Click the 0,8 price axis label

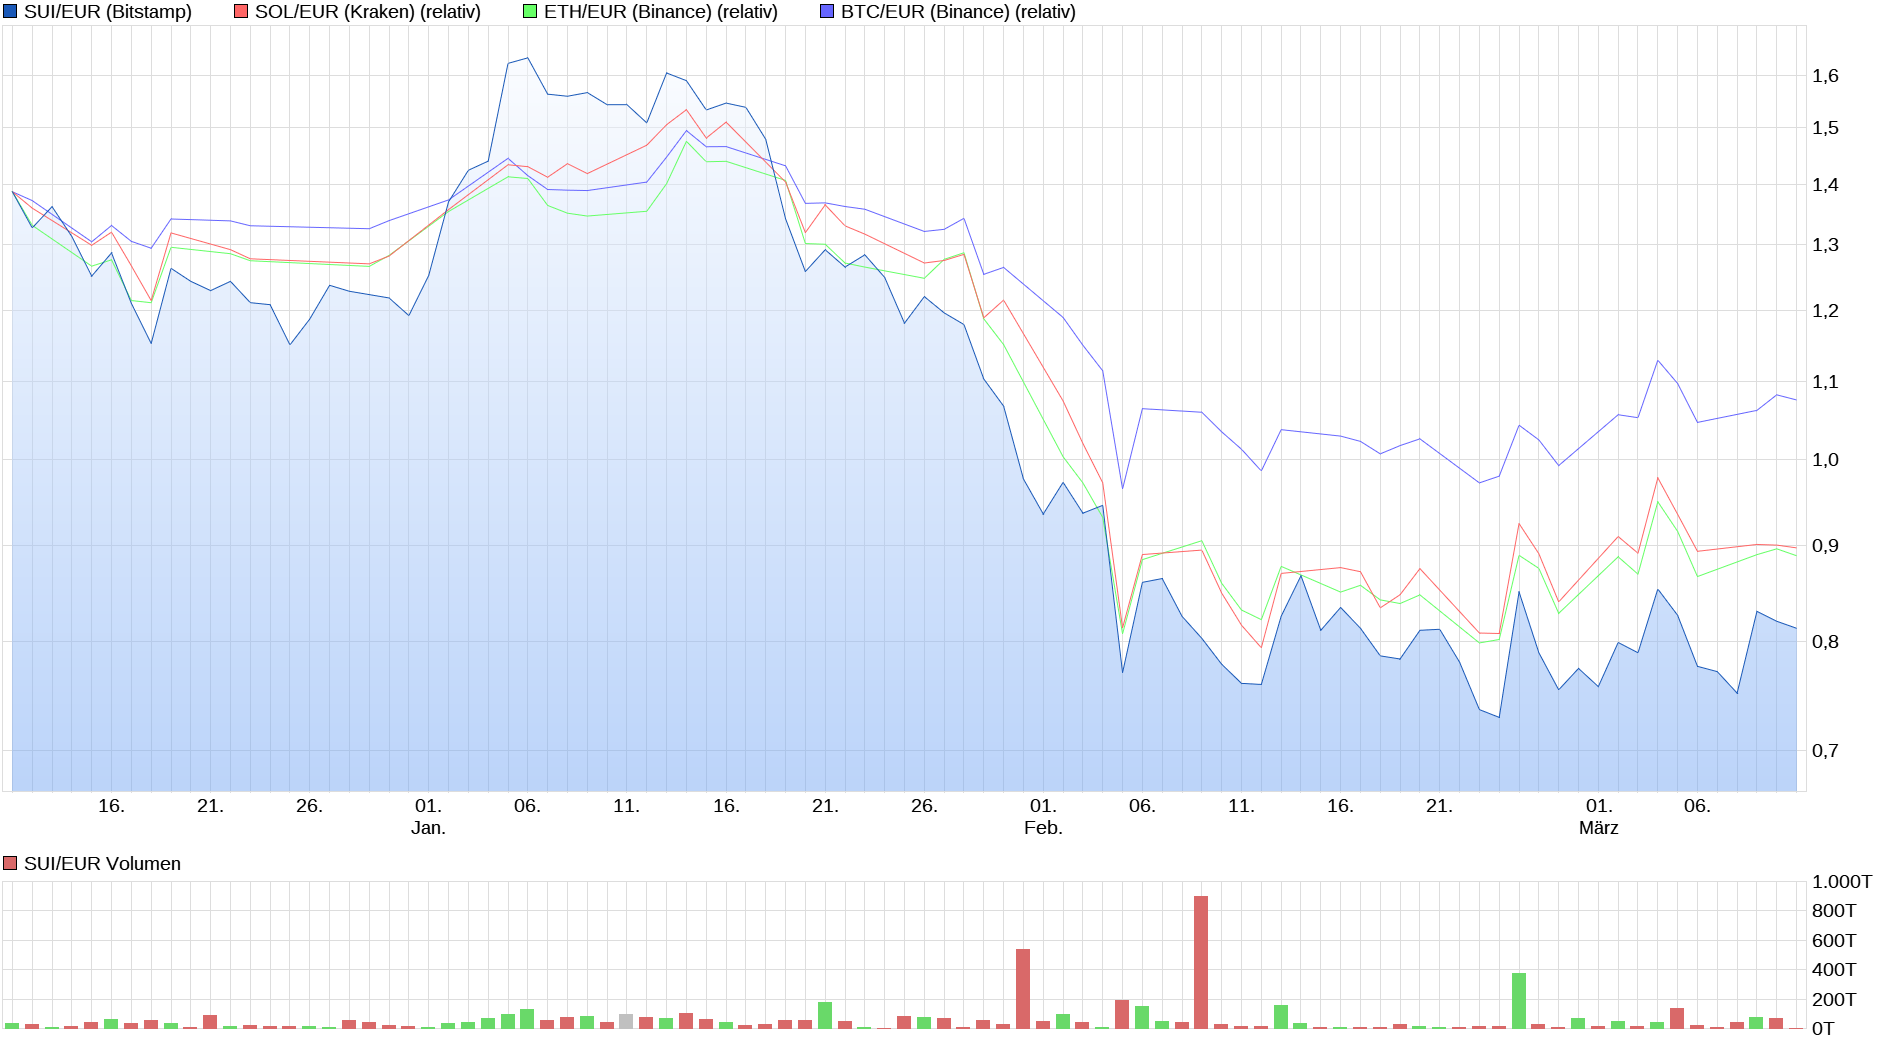(x=1825, y=642)
